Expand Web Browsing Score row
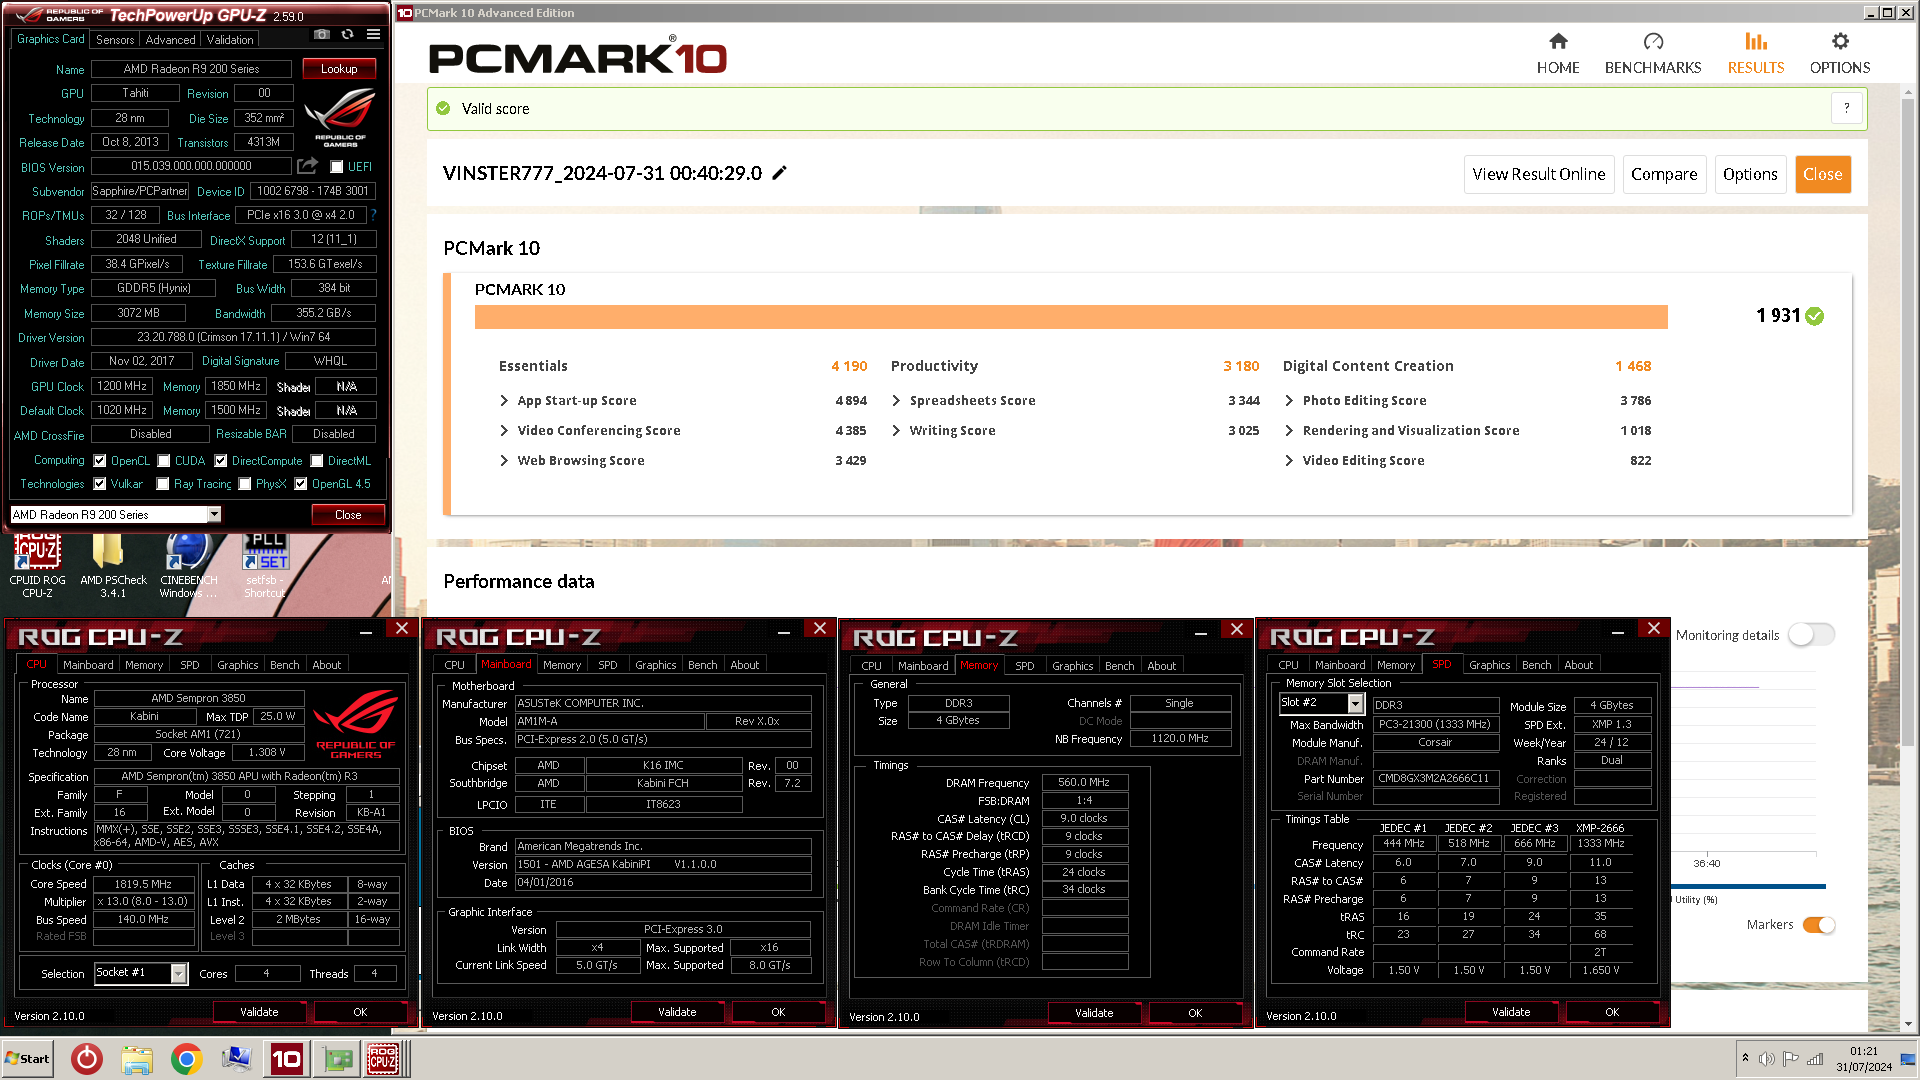Screen dimensions: 1920x1080 [x=504, y=460]
